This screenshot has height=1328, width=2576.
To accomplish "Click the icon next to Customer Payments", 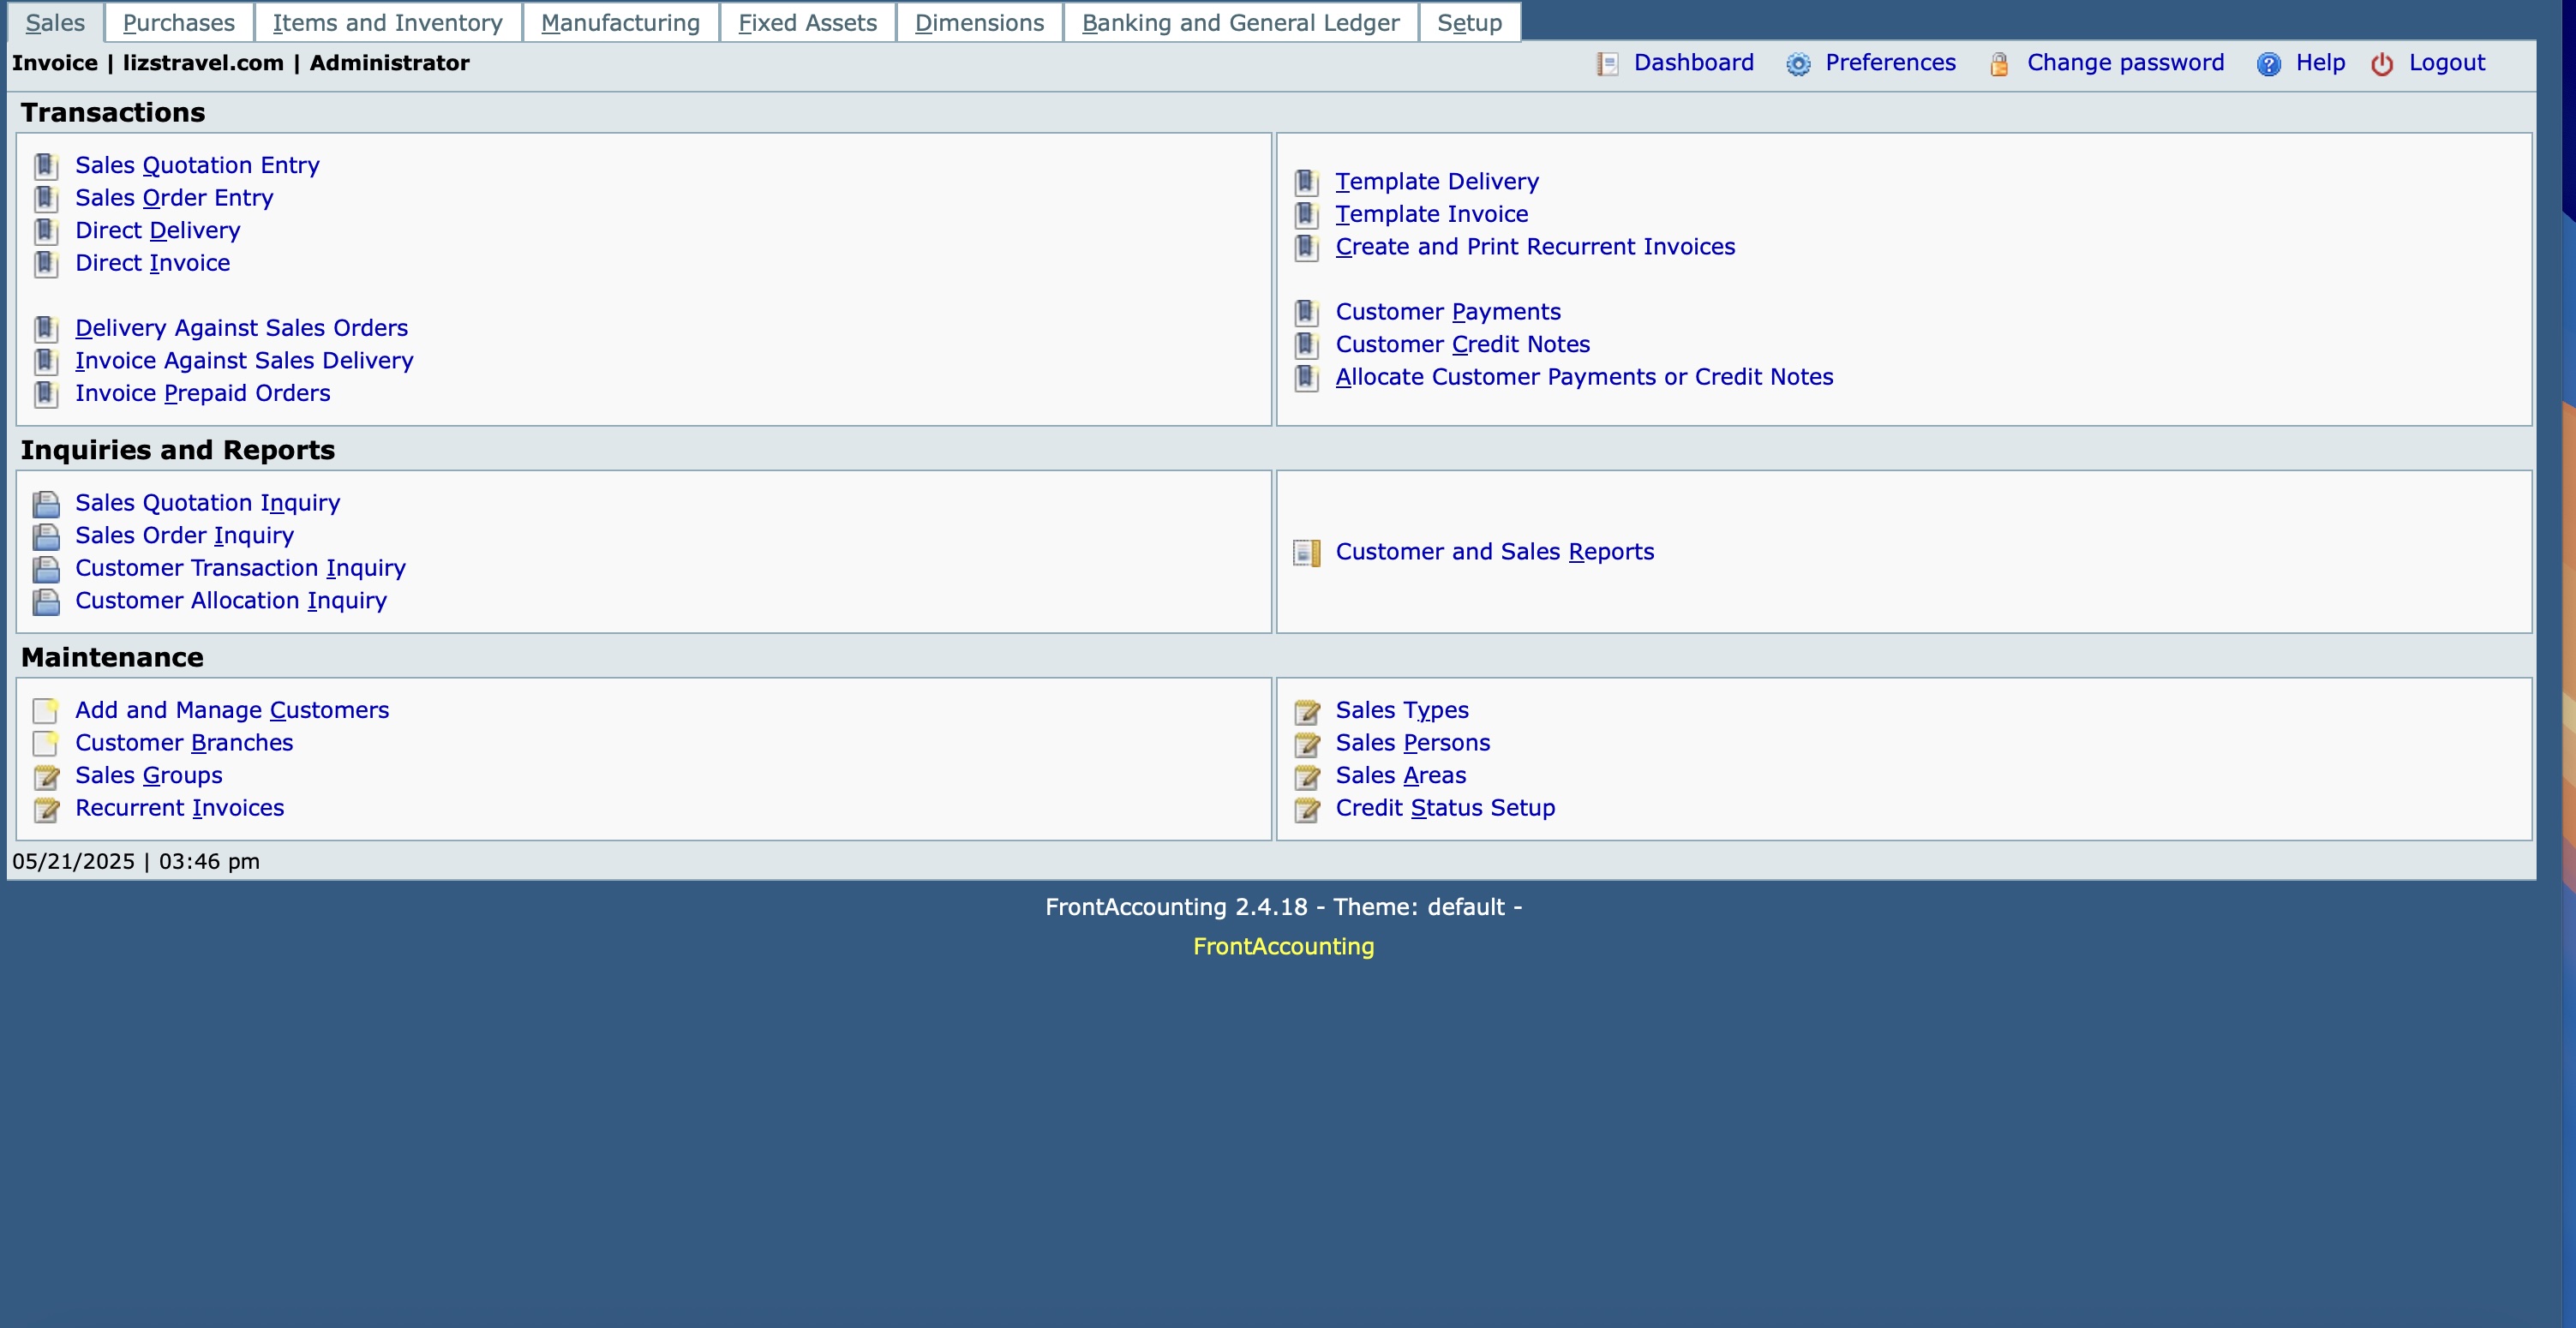I will pos(1306,311).
